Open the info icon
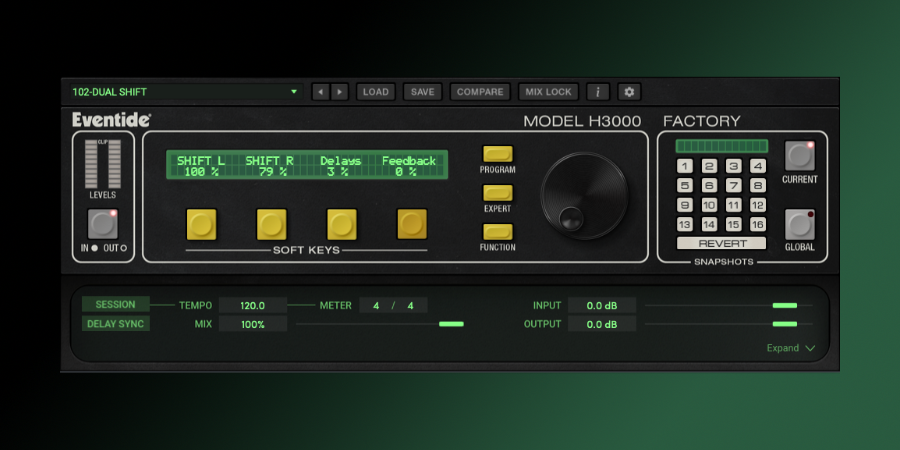 click(598, 92)
